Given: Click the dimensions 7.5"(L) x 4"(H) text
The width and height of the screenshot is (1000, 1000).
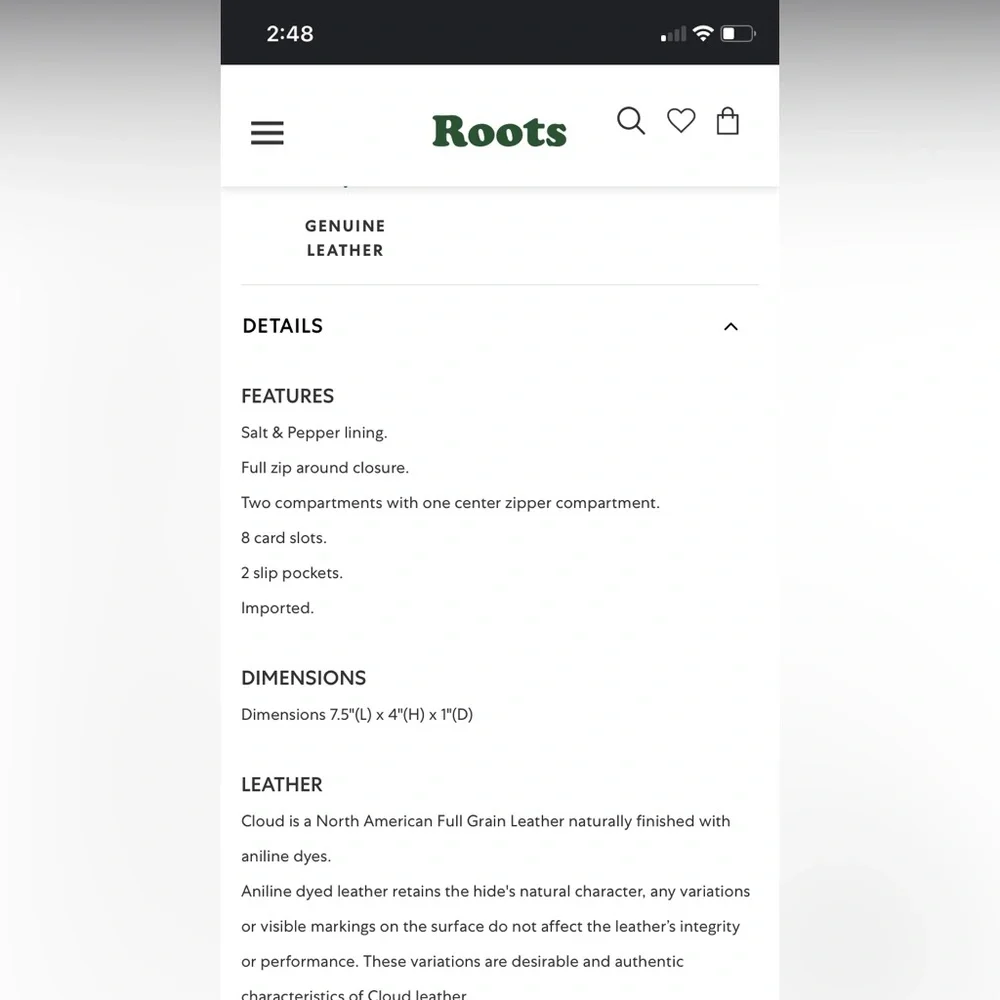Looking at the screenshot, I should click(x=357, y=715).
